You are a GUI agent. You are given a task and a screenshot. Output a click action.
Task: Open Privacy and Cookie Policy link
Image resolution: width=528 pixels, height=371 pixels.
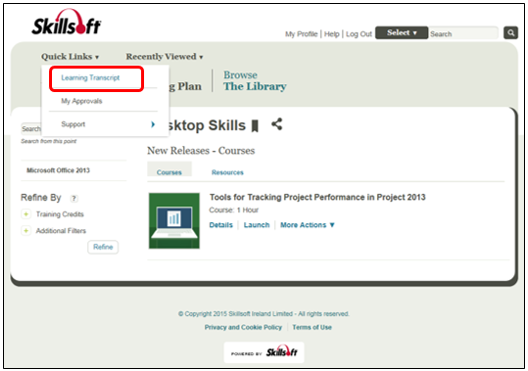[x=243, y=327]
